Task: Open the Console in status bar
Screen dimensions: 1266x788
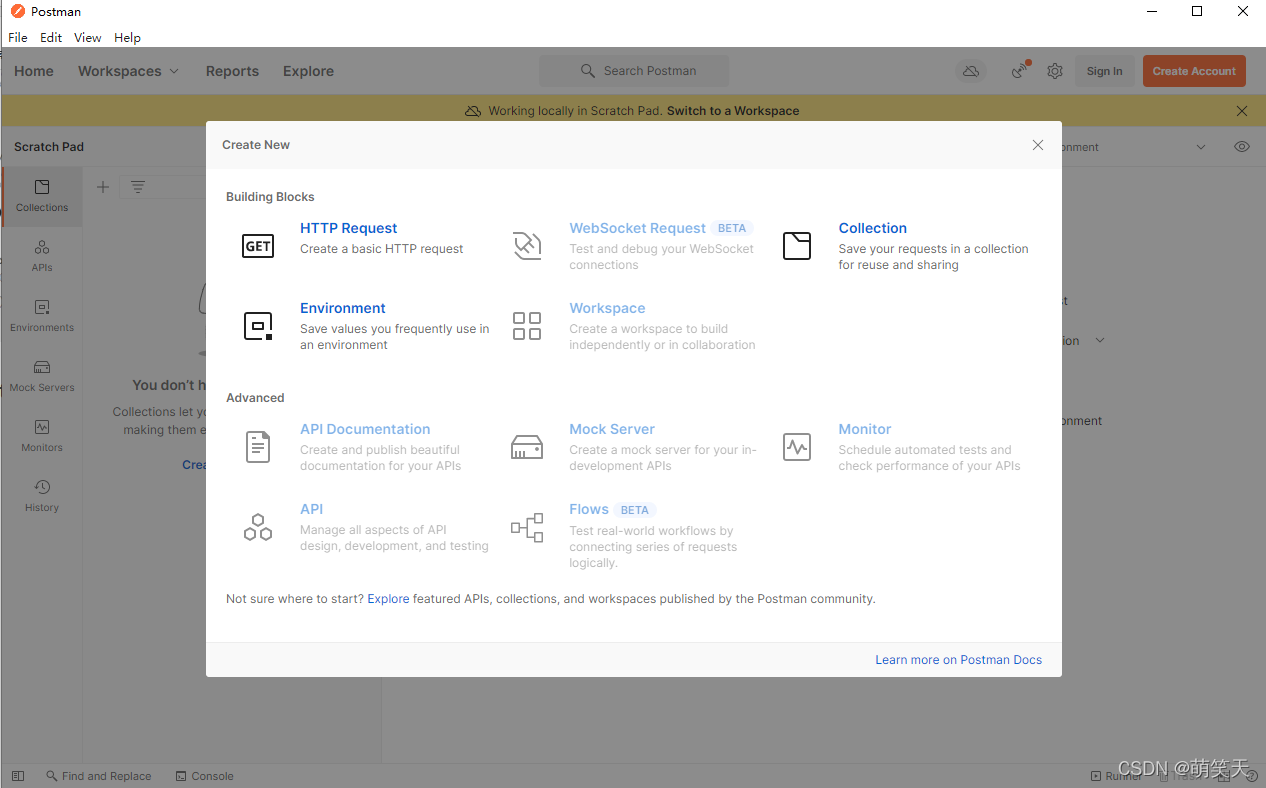Action: 204,776
